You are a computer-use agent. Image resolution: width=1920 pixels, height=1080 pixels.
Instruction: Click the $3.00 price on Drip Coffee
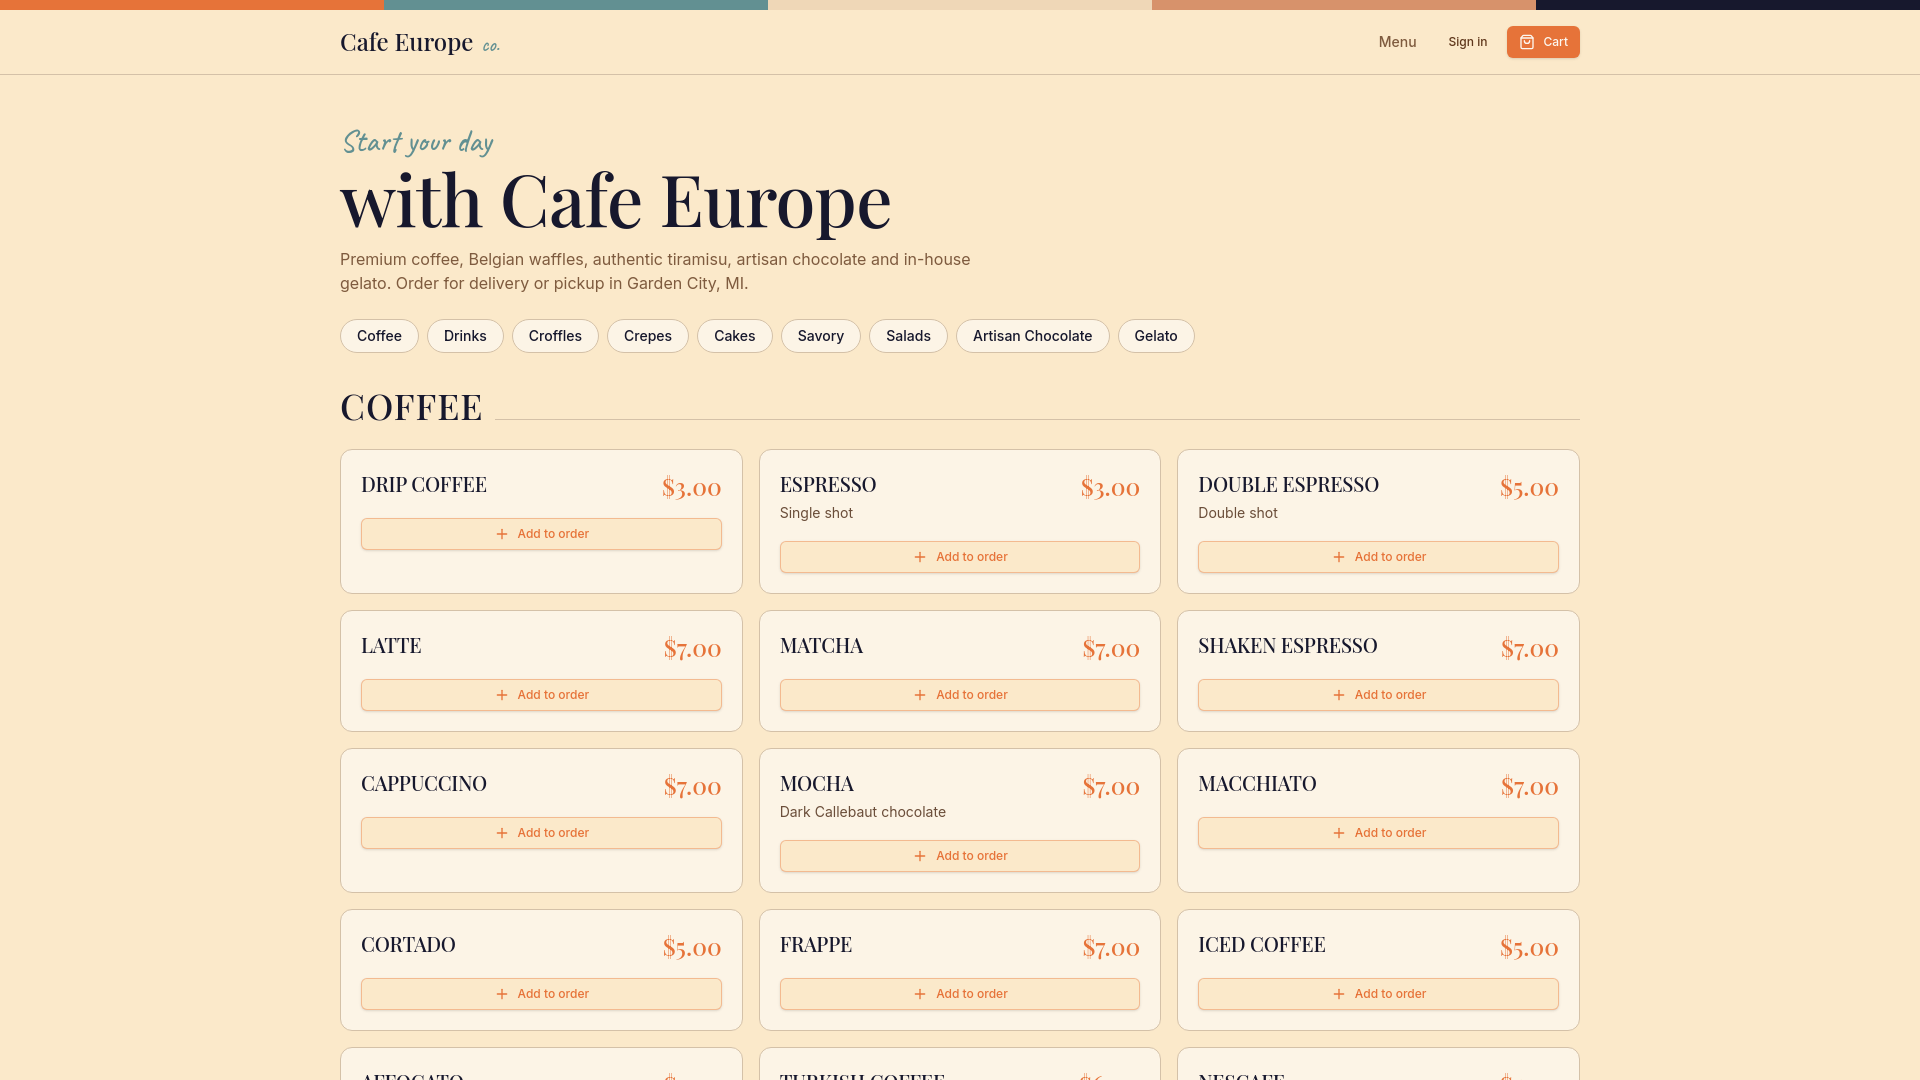point(692,488)
